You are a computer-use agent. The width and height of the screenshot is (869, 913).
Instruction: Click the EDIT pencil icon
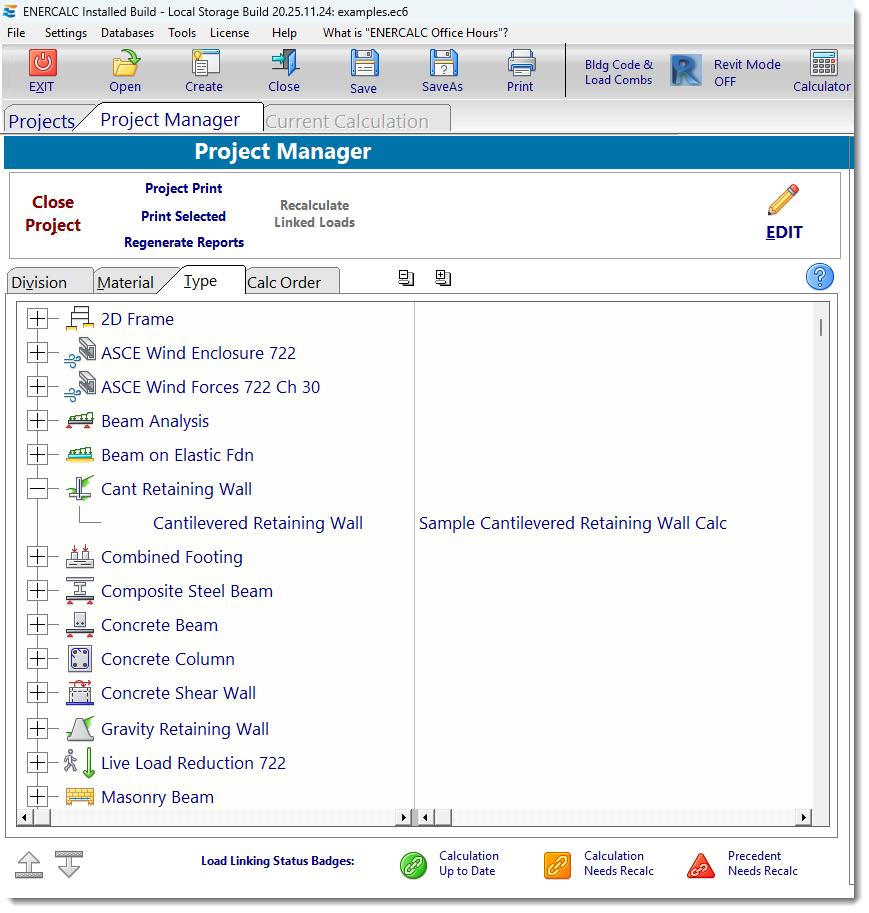pyautogui.click(x=783, y=200)
